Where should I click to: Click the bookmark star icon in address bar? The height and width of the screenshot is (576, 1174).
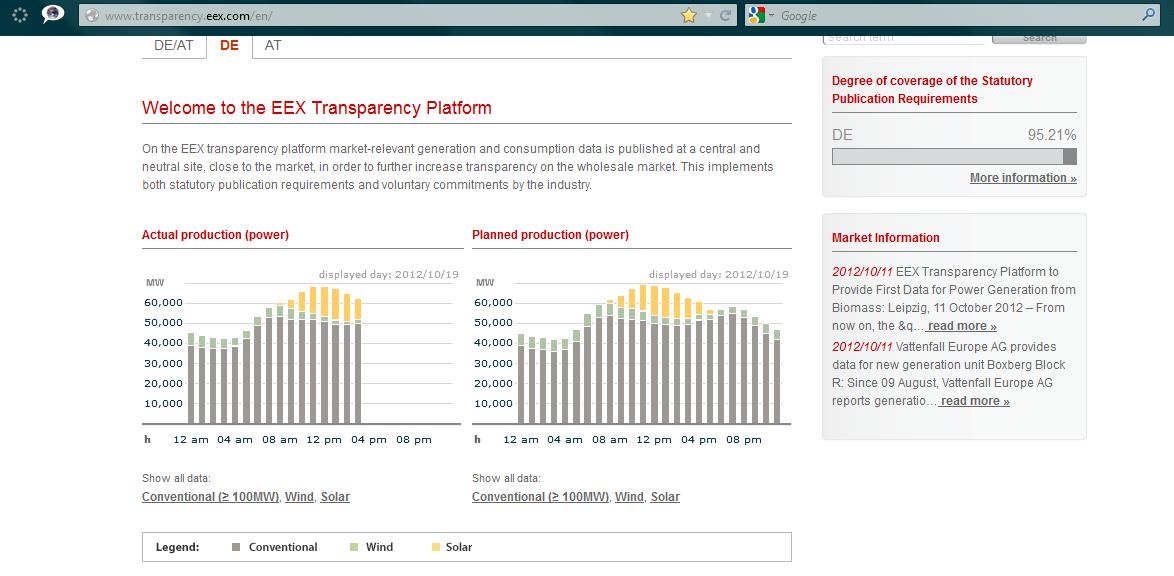click(x=689, y=15)
